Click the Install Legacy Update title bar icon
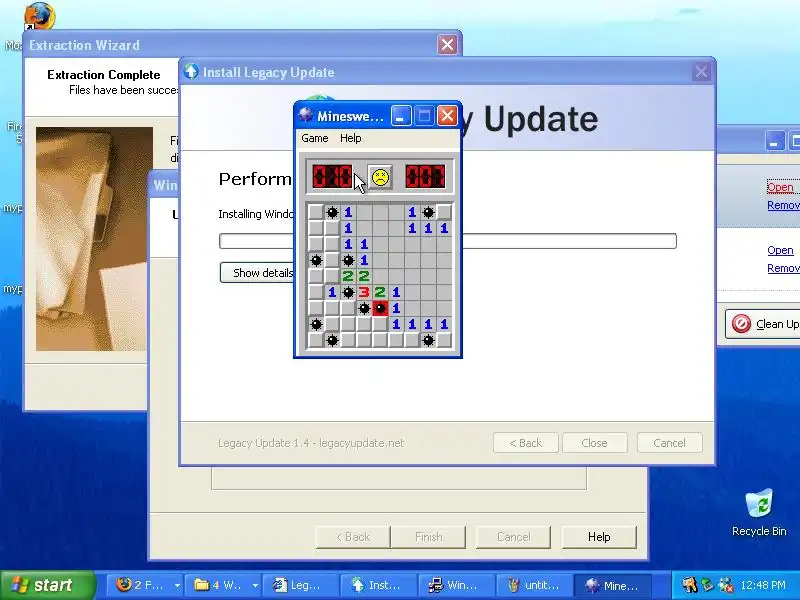Screen dimensions: 800x600 (191, 71)
